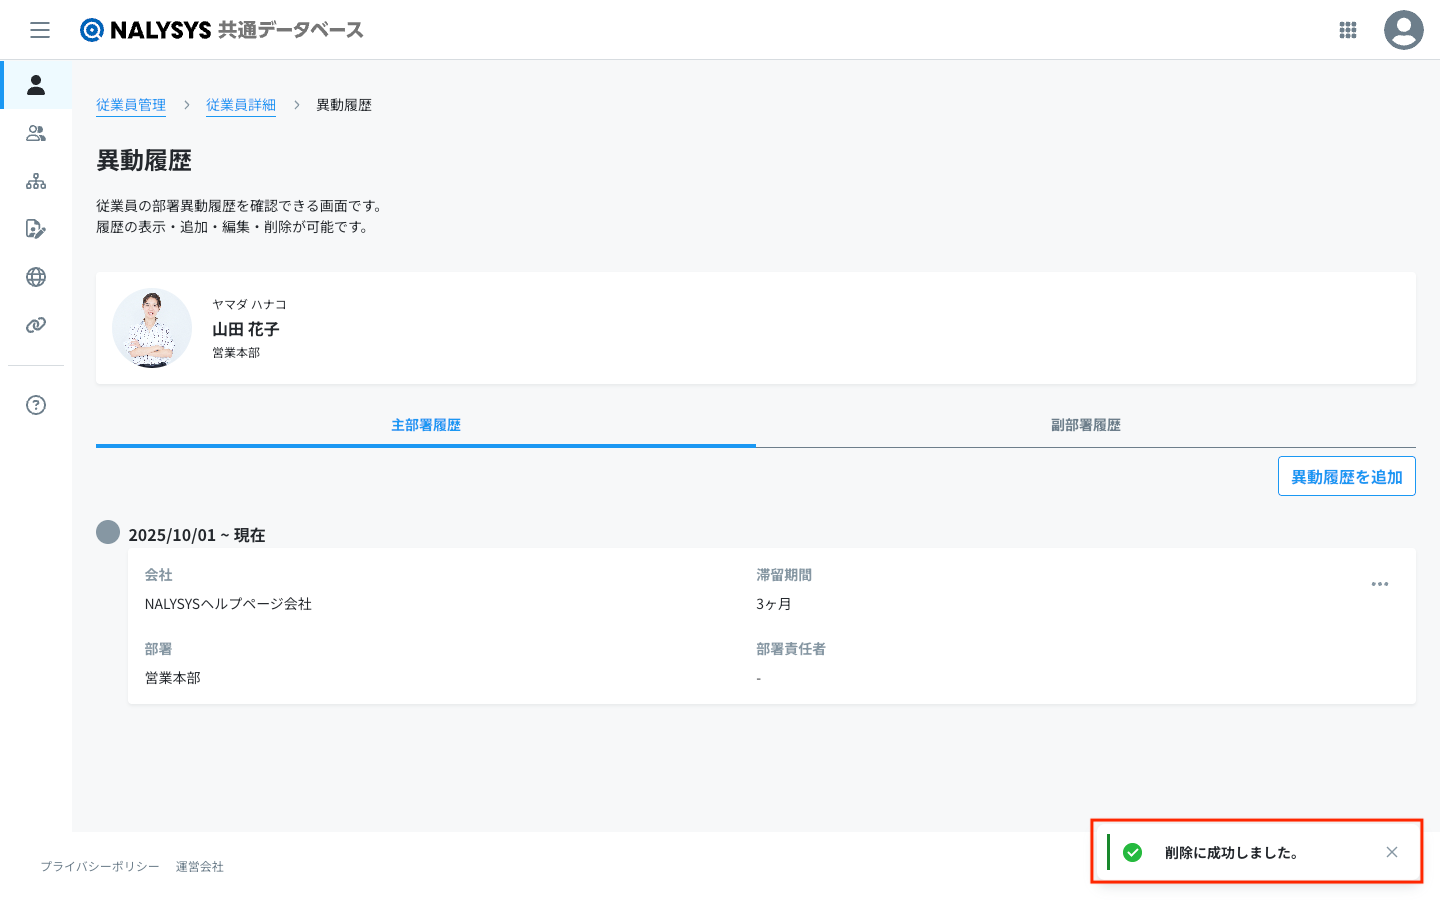Open the hamburger navigation menu

pos(40,30)
